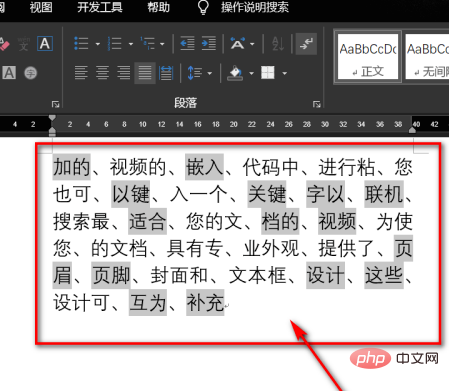
Task: Click highlighted word 嵌入
Action: pyautogui.click(x=204, y=167)
